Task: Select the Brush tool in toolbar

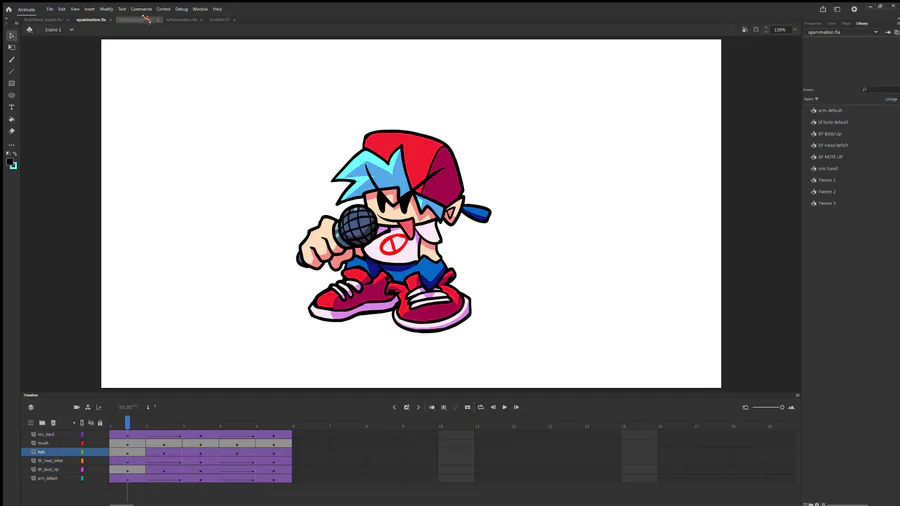Action: tap(11, 60)
